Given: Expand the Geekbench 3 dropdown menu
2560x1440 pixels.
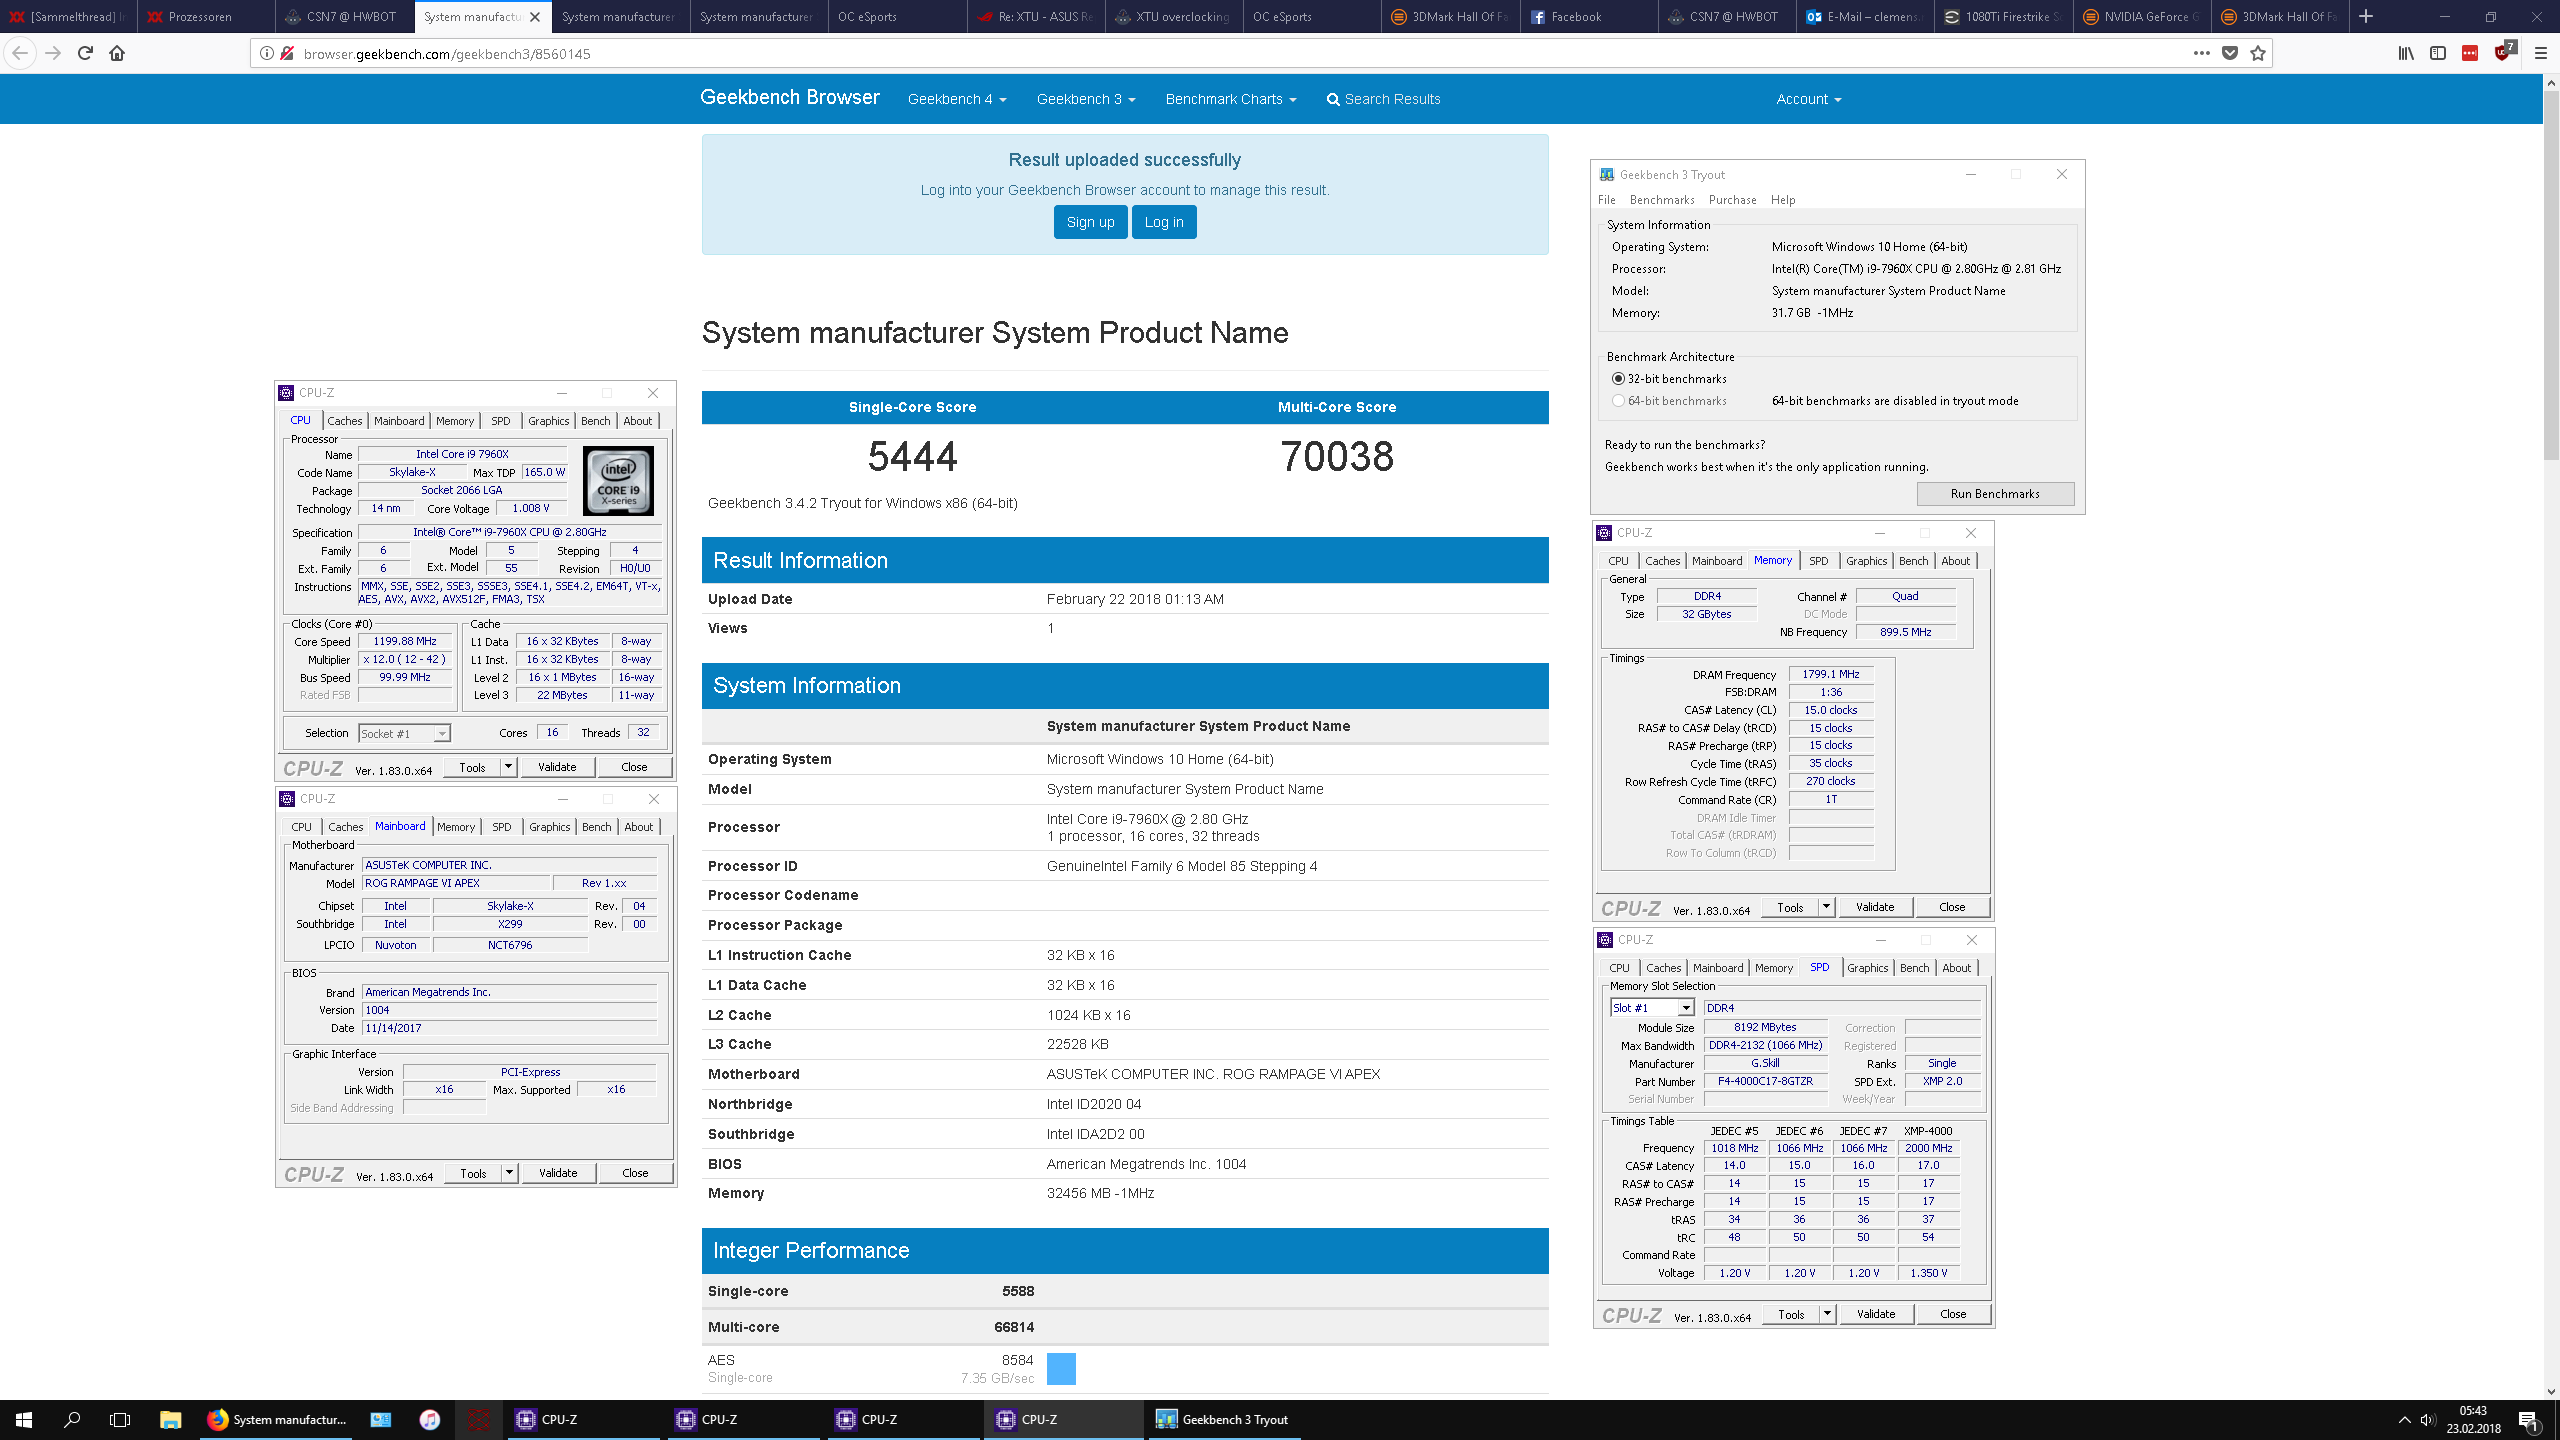Looking at the screenshot, I should (1086, 99).
